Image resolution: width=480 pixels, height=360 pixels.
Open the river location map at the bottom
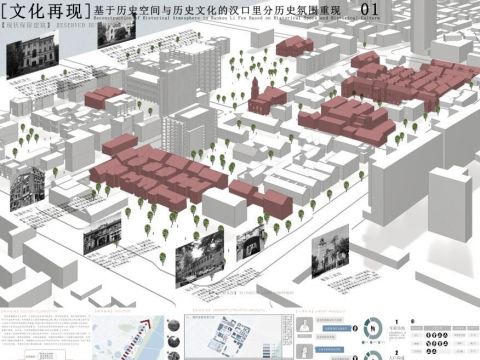point(128,337)
